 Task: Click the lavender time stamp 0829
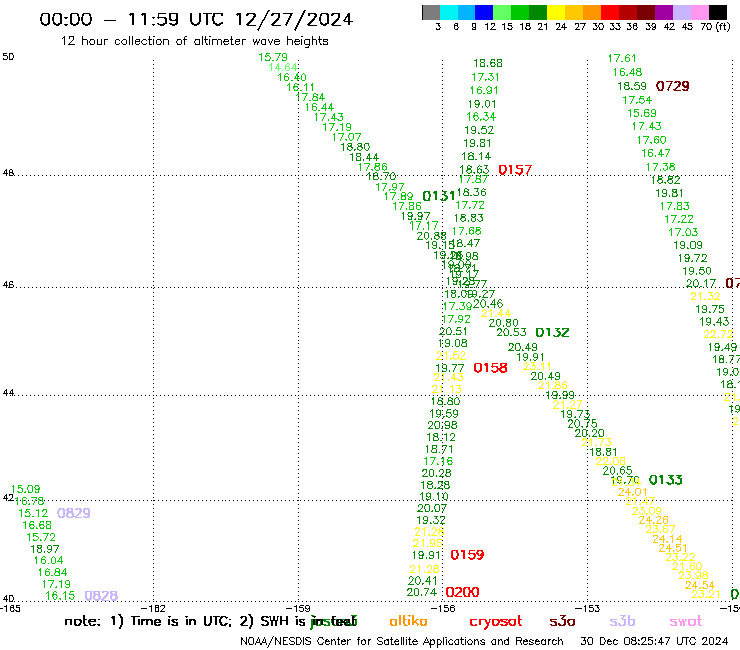[74, 513]
